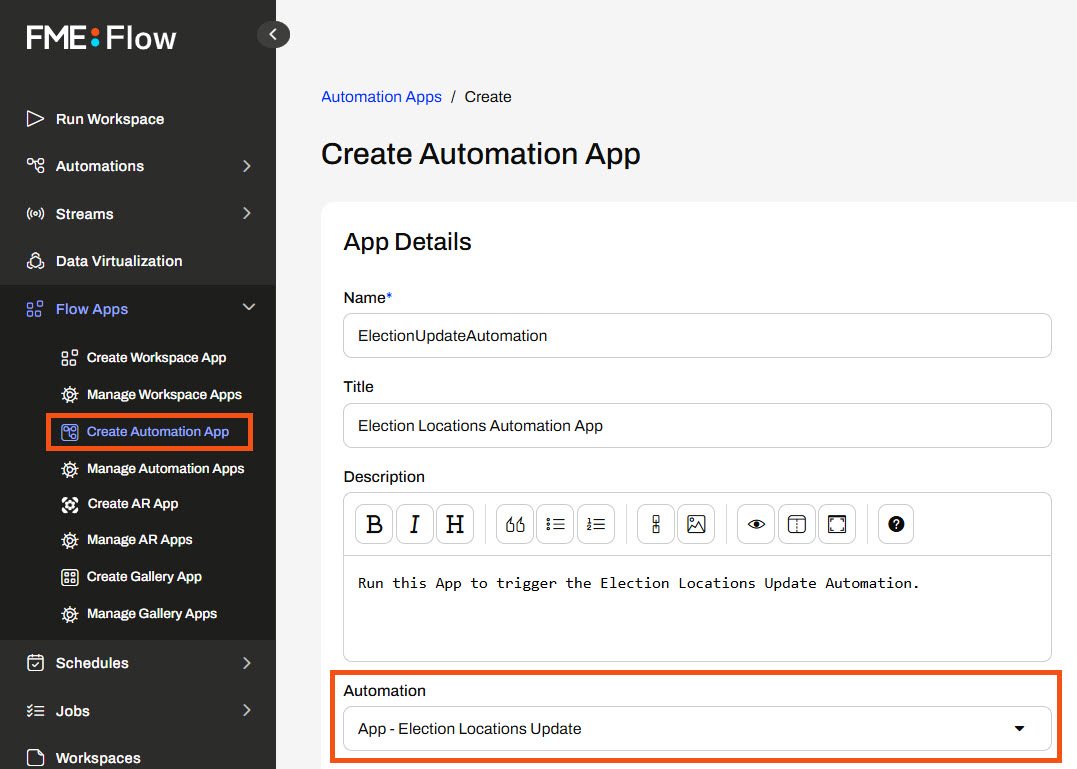Image resolution: width=1077 pixels, height=769 pixels.
Task: Insert a blockquote with the quote button
Action: point(514,525)
